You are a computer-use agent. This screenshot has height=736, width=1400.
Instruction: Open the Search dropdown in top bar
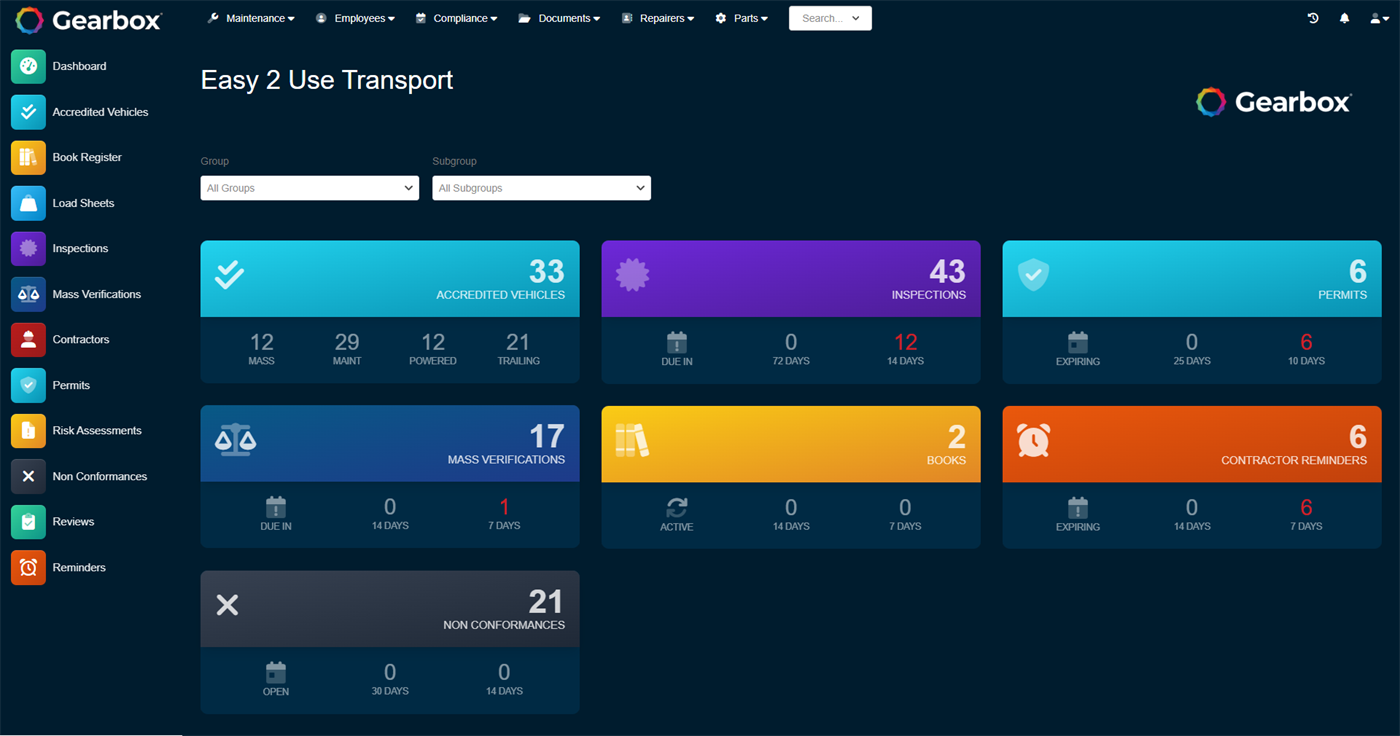click(830, 18)
